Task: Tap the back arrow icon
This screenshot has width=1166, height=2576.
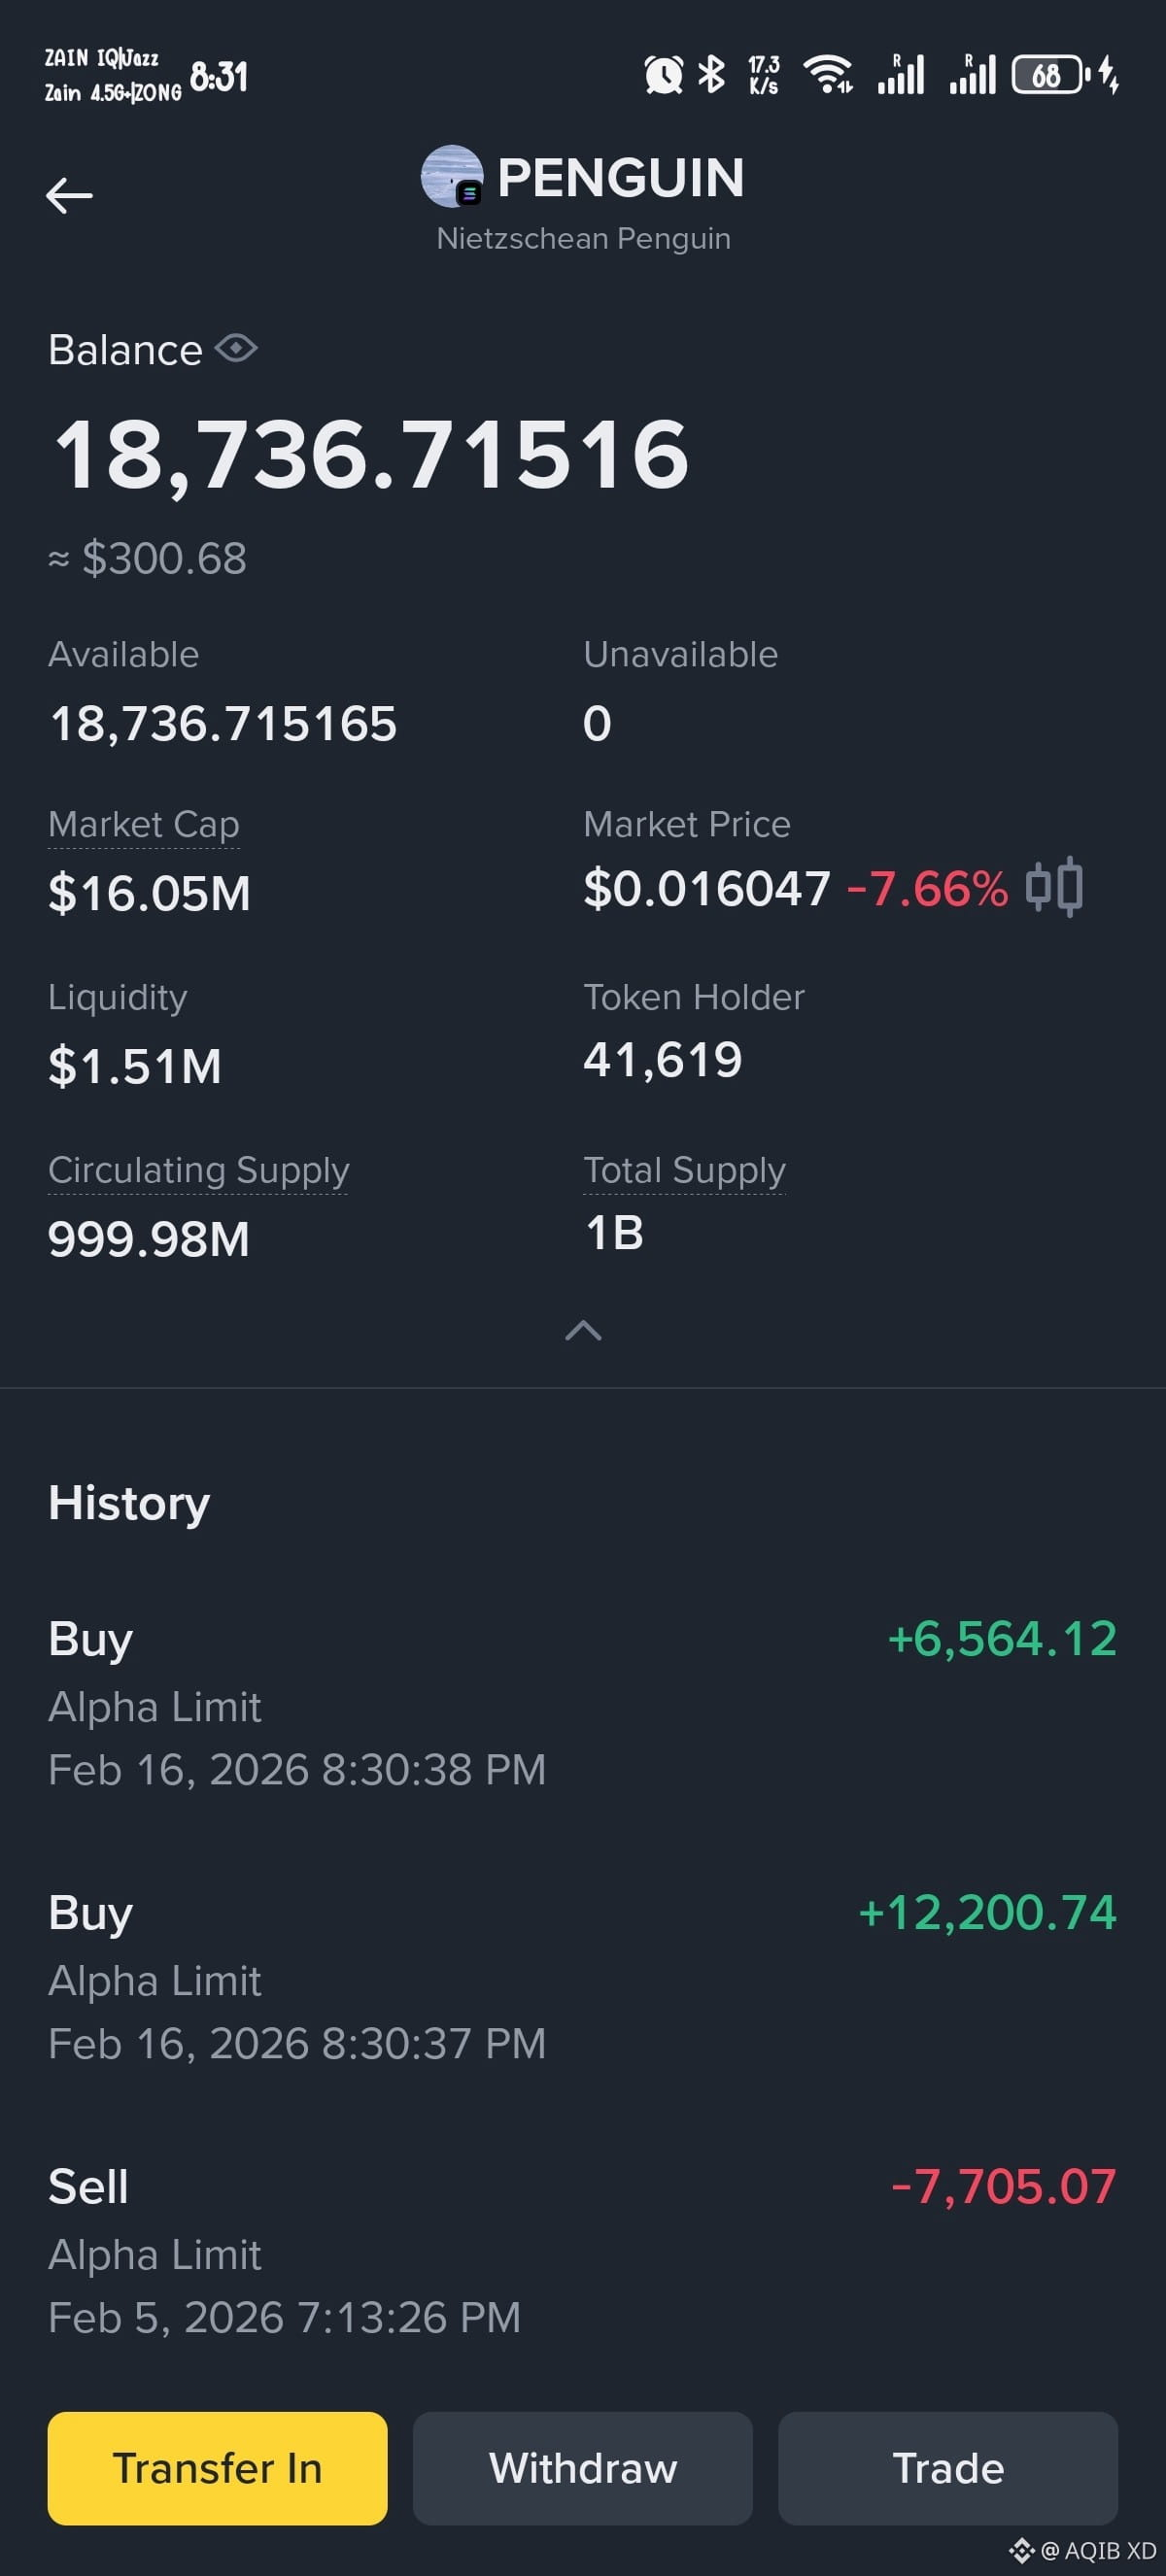Action: pos(69,195)
